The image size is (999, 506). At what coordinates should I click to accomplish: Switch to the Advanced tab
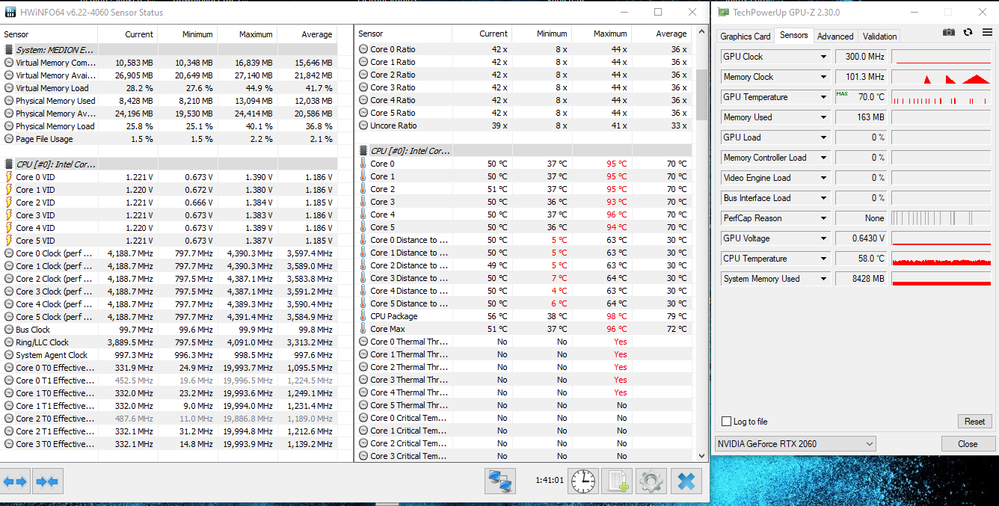(835, 36)
